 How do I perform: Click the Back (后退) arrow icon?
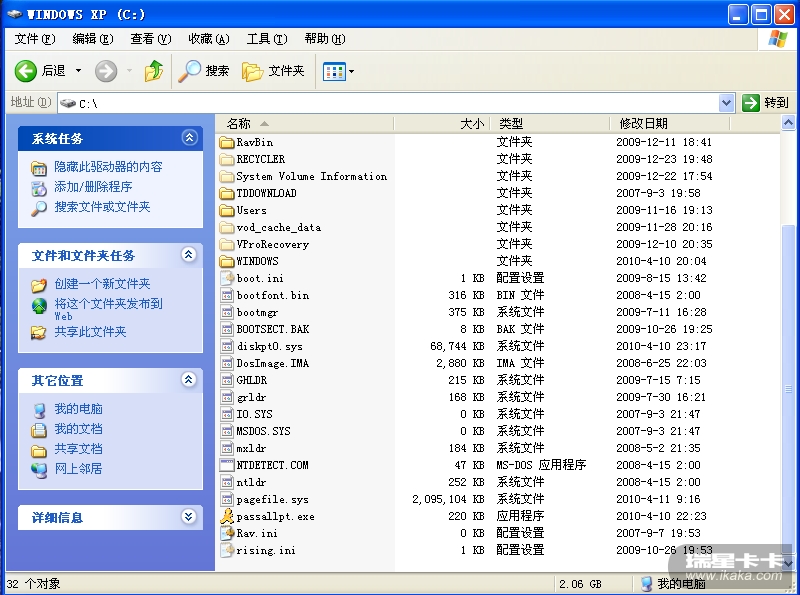pos(26,71)
